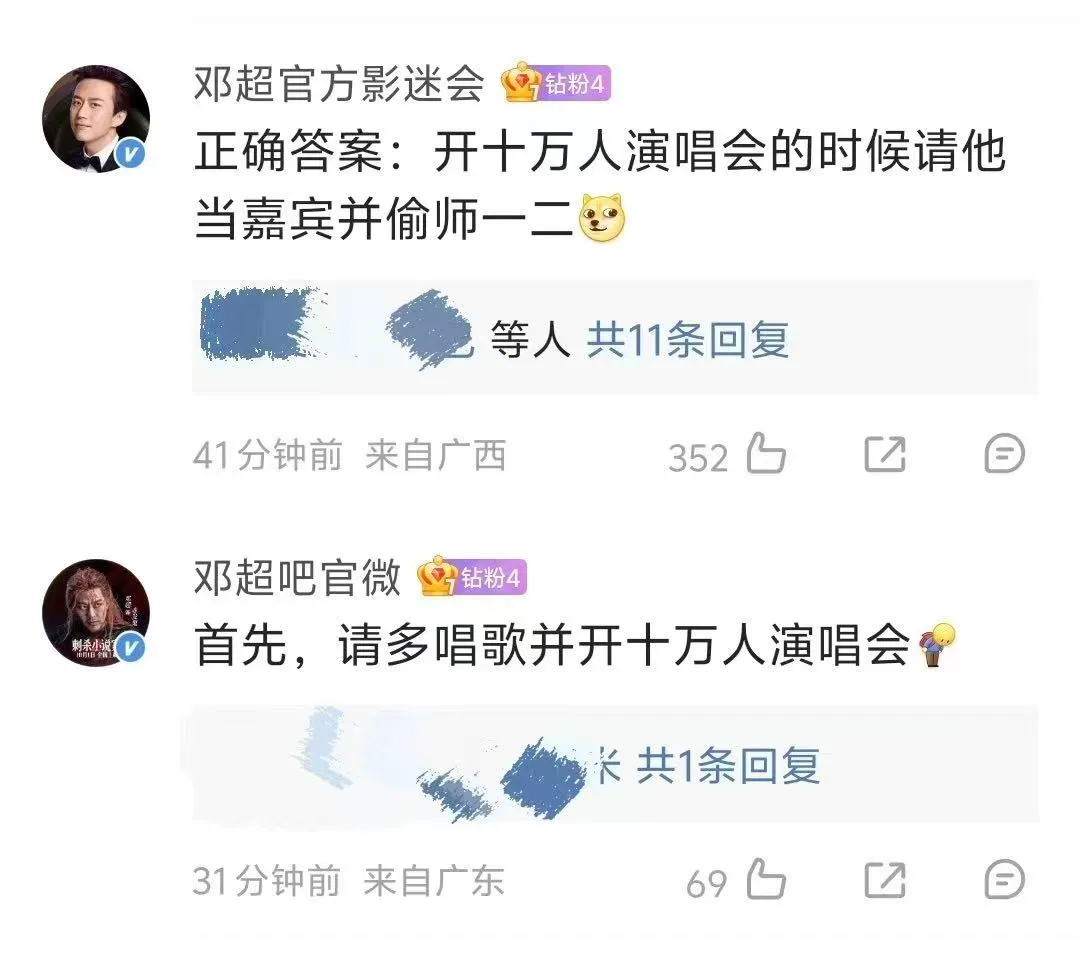The width and height of the screenshot is (1080, 961).
Task: Open the username 邓超官方影迷会
Action: 339,84
